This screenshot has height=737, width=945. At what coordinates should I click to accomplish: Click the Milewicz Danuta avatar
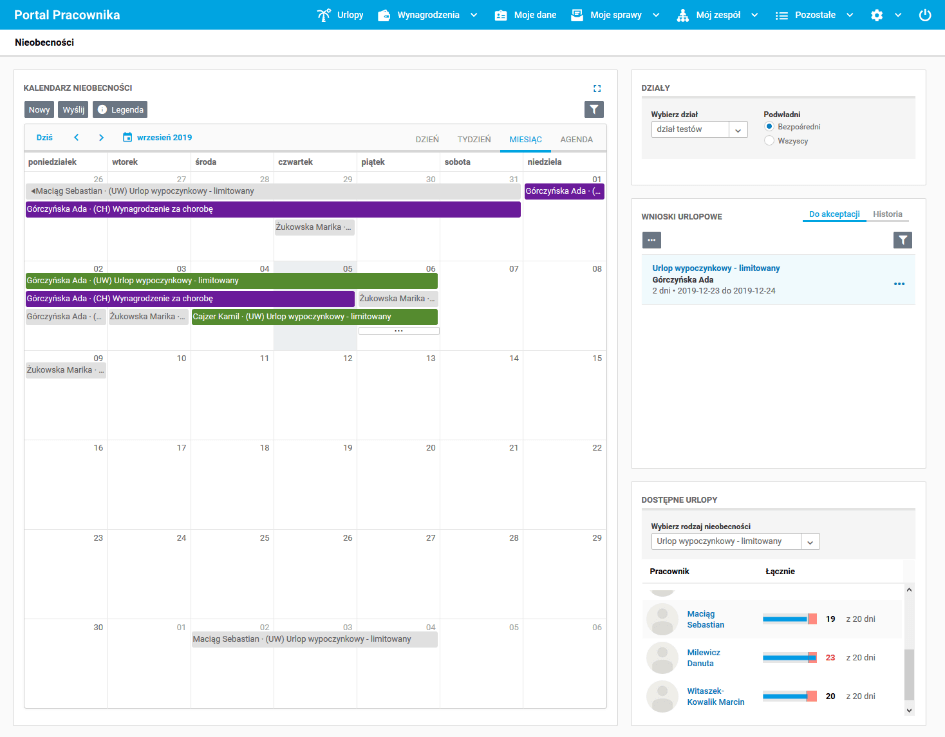[x=662, y=658]
